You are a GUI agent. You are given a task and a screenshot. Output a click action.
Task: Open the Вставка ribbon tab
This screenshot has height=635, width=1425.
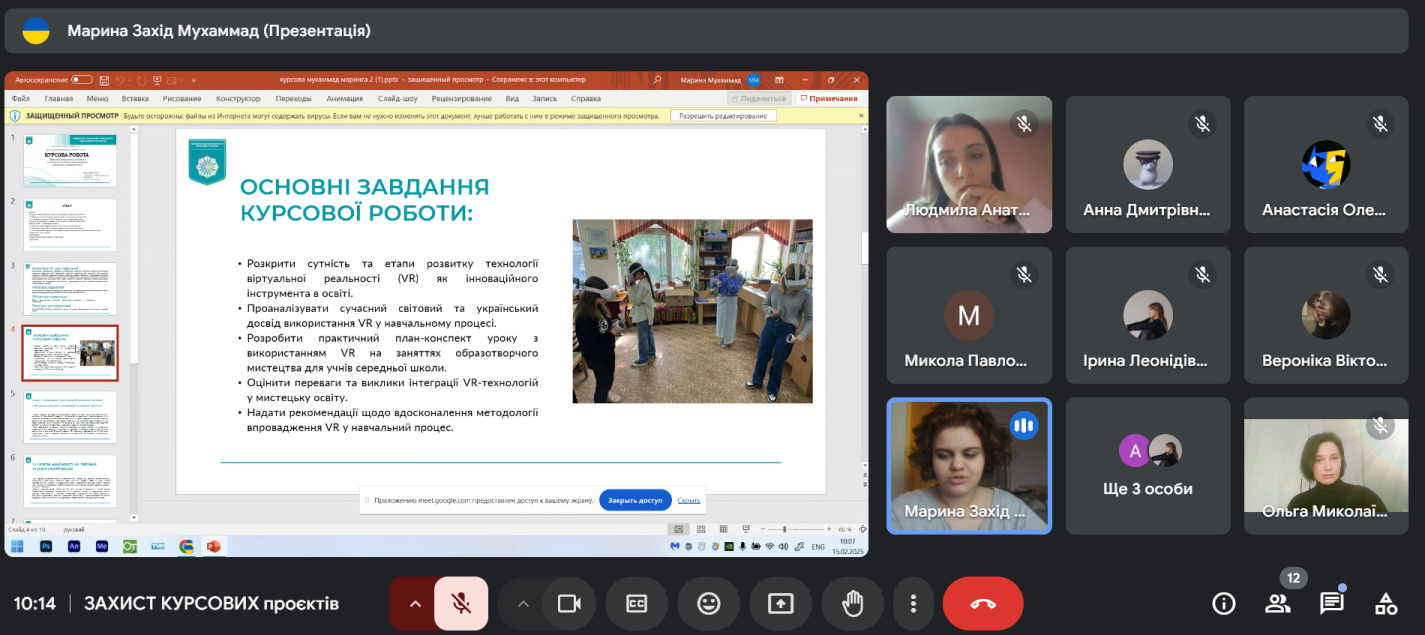[x=135, y=99]
